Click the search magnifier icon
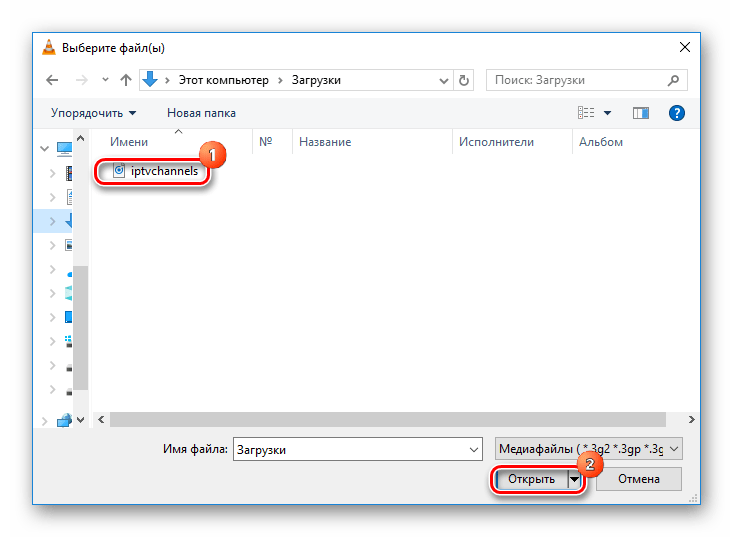 coord(673,80)
